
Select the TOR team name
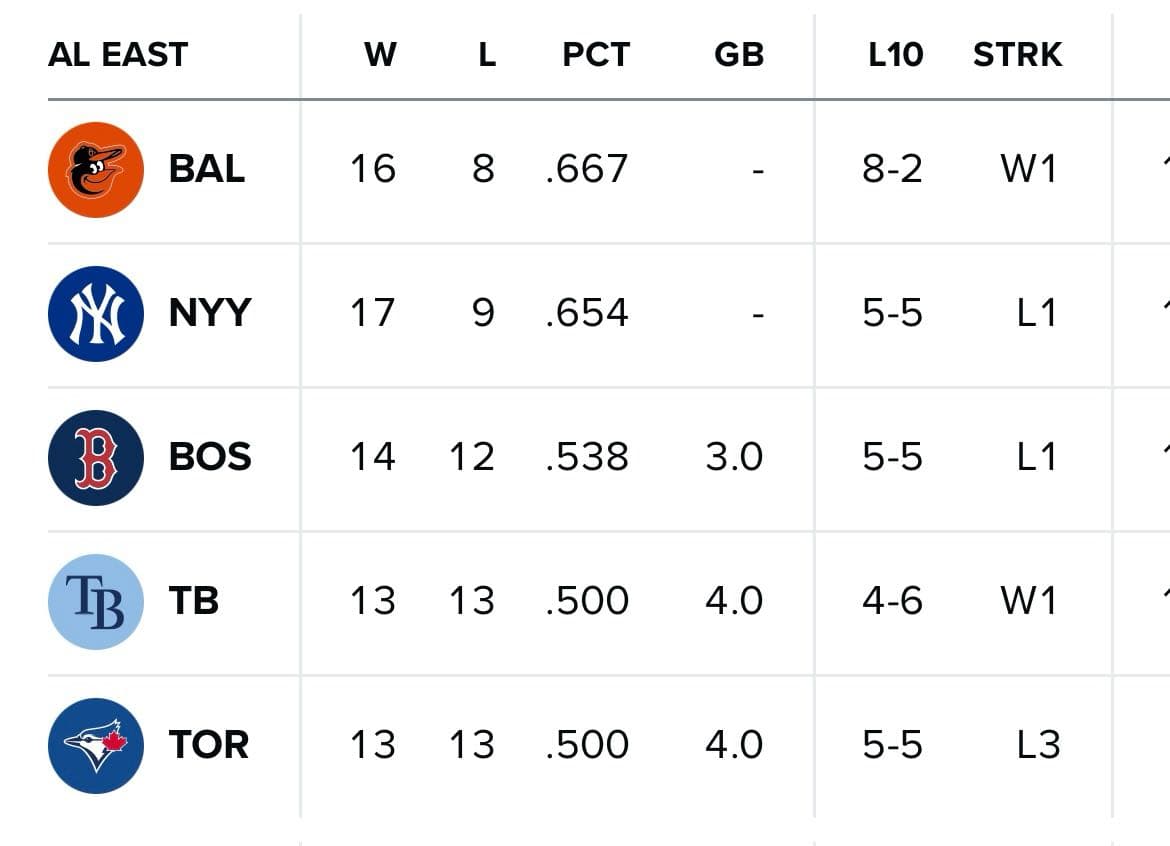pos(209,746)
